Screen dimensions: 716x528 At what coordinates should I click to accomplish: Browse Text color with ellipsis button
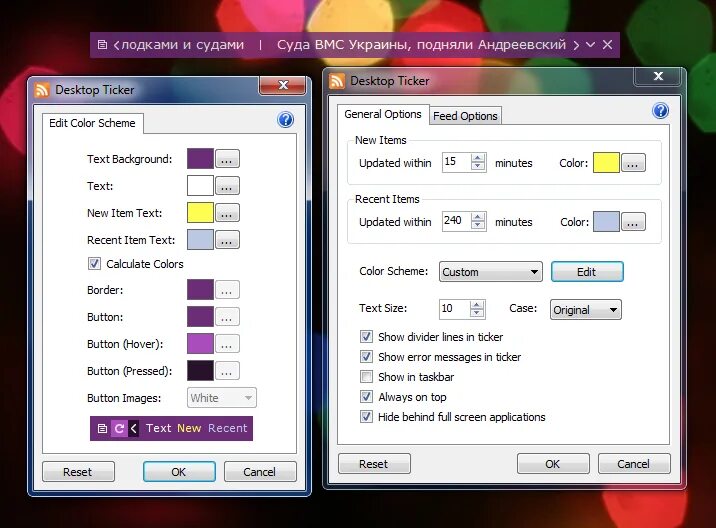point(227,186)
